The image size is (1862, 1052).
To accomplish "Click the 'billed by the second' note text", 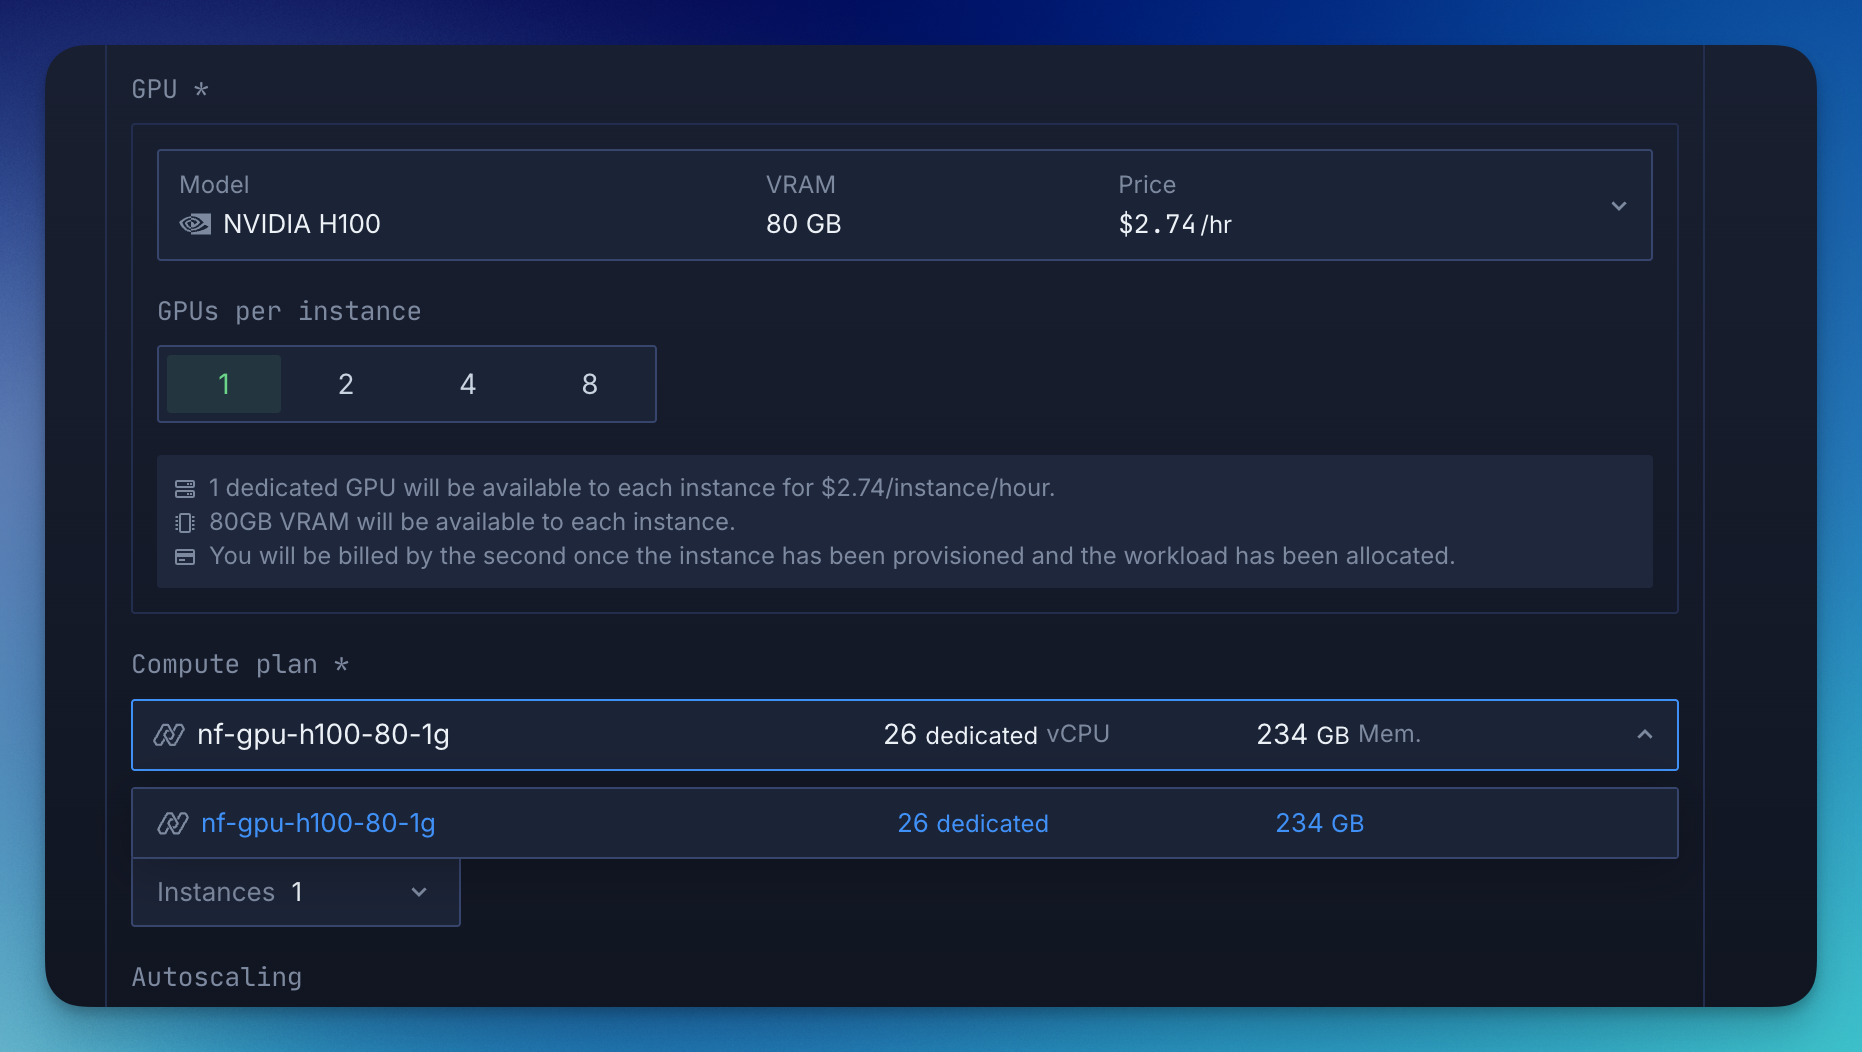I will click(x=832, y=556).
